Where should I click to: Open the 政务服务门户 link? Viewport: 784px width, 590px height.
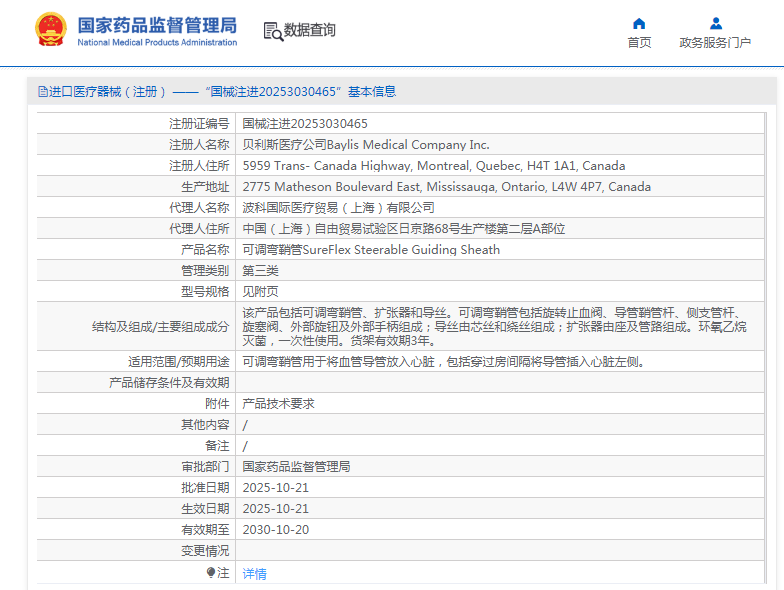(715, 42)
